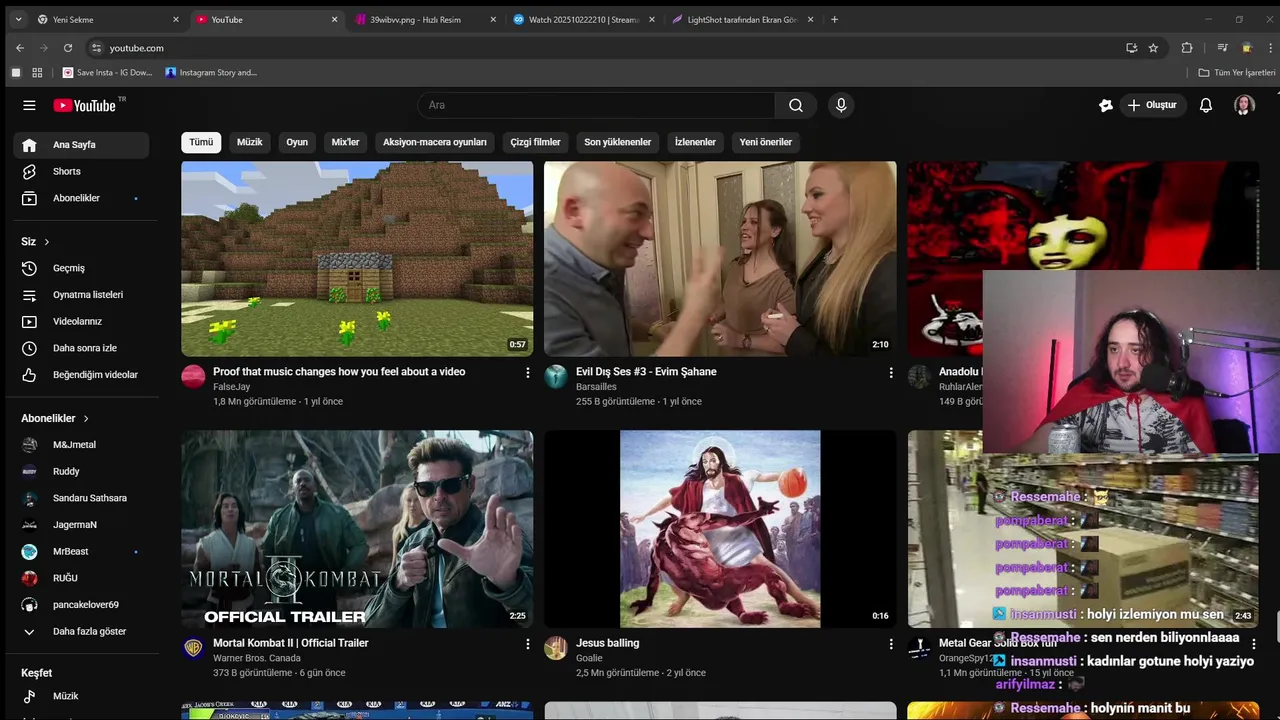Viewport: 1280px width, 720px height.
Task: Reload page with browser refresh button
Action: click(x=68, y=48)
